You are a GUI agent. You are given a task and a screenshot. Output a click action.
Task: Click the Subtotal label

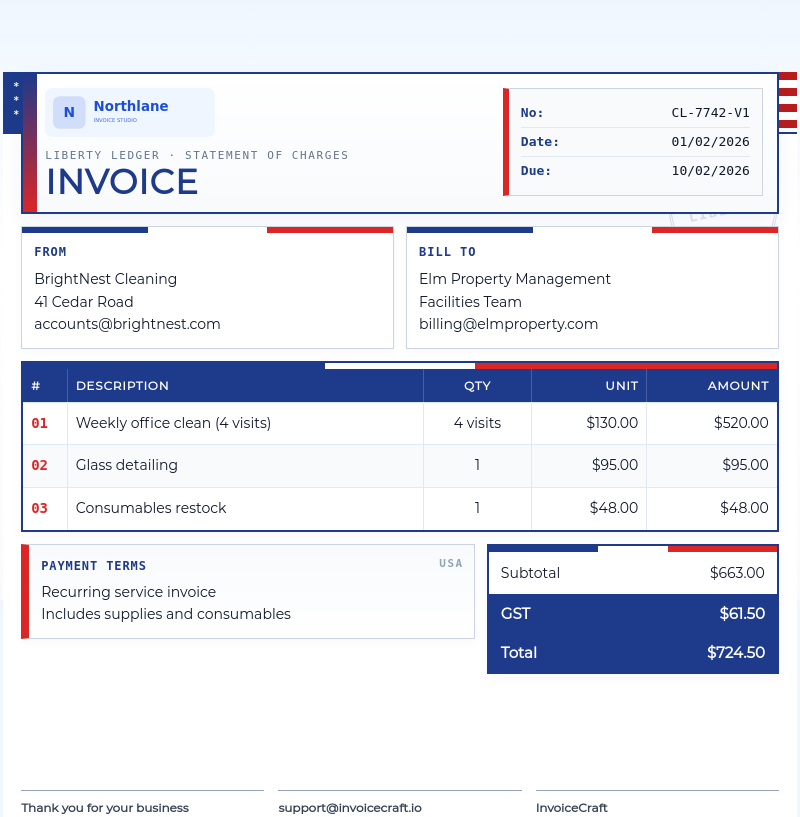(x=530, y=573)
